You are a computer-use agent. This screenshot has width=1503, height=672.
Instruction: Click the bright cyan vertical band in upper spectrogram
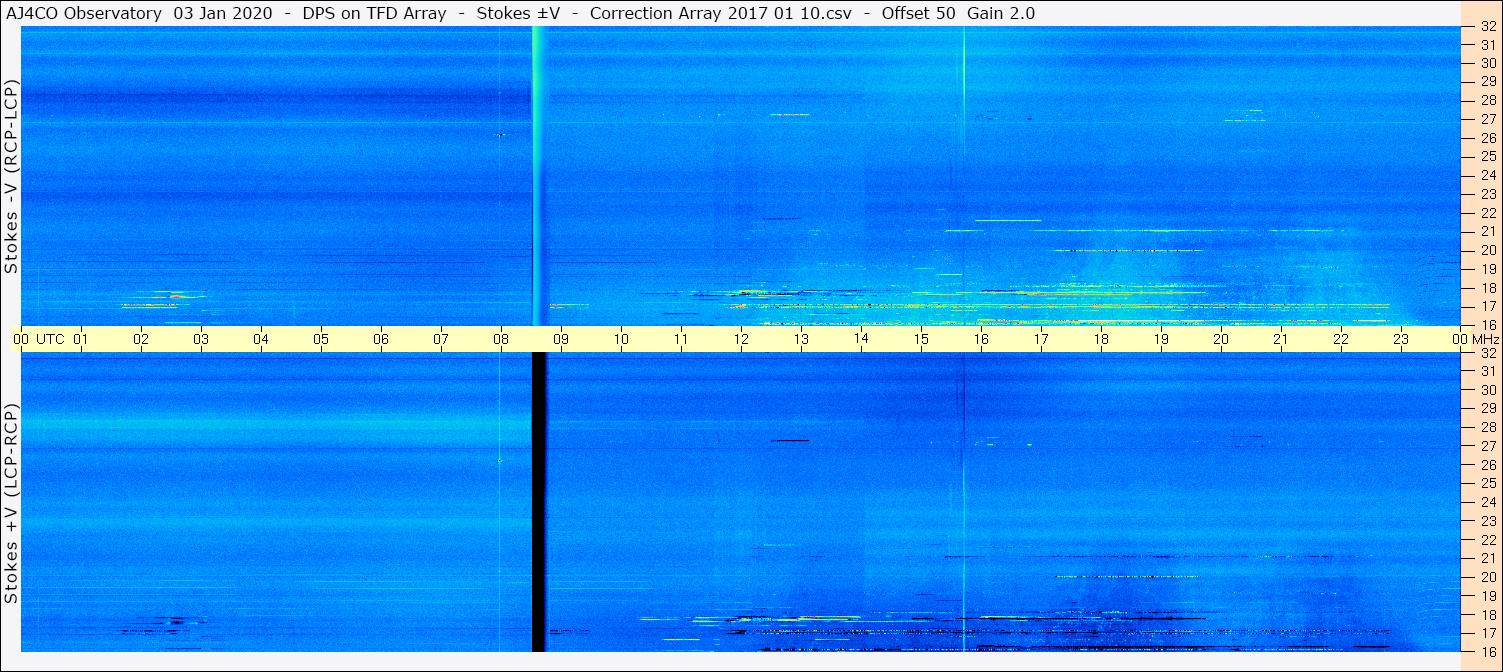click(539, 175)
